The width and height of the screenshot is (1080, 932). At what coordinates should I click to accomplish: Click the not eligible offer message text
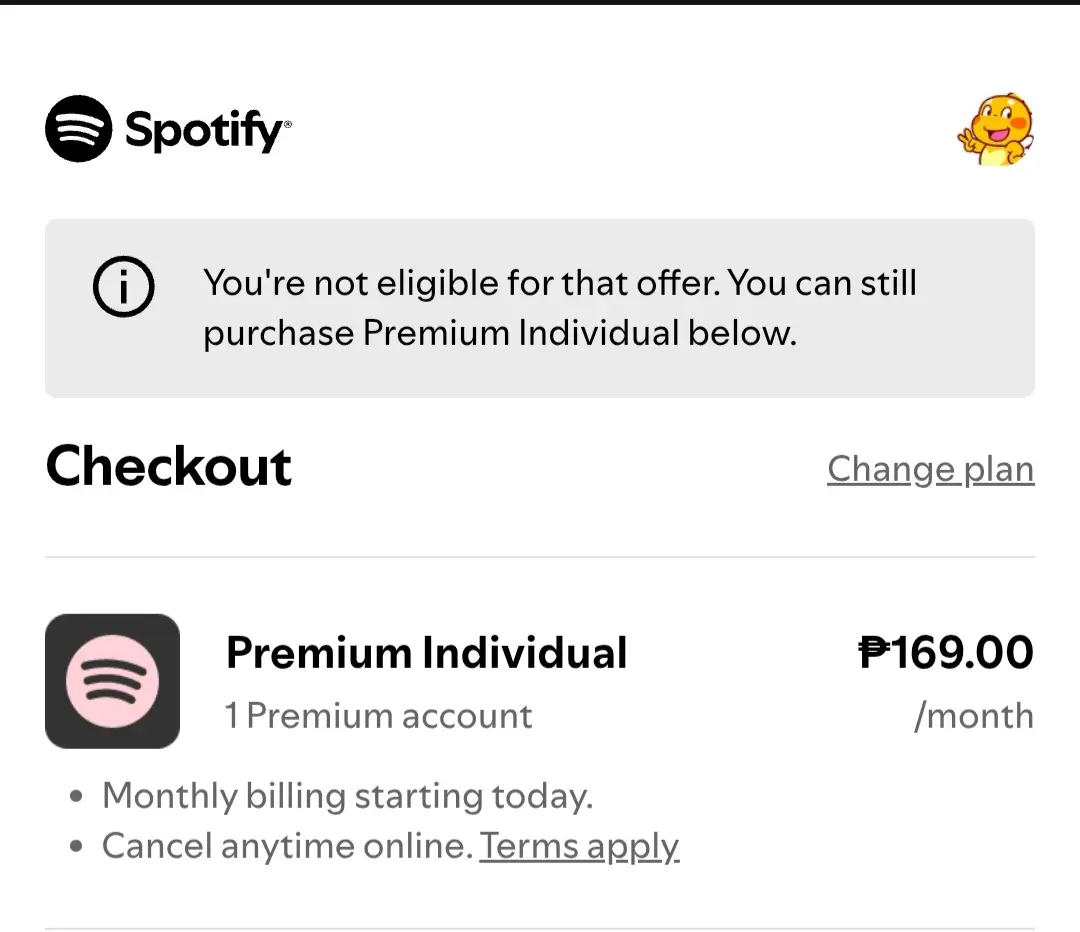point(560,308)
